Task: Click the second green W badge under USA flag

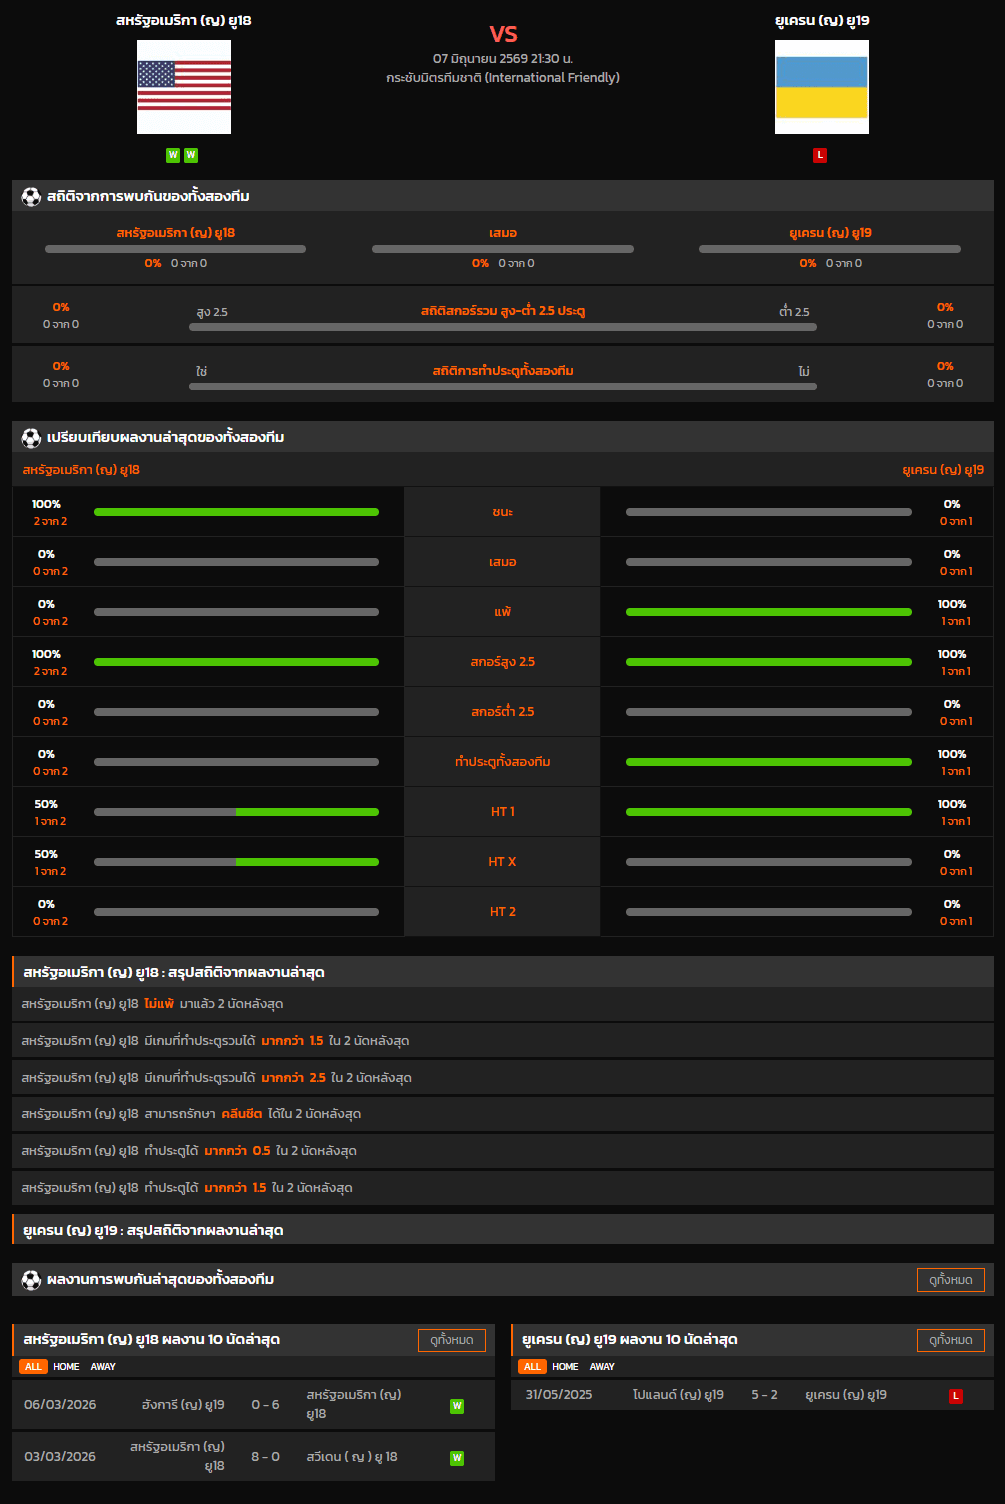Action: tap(191, 155)
